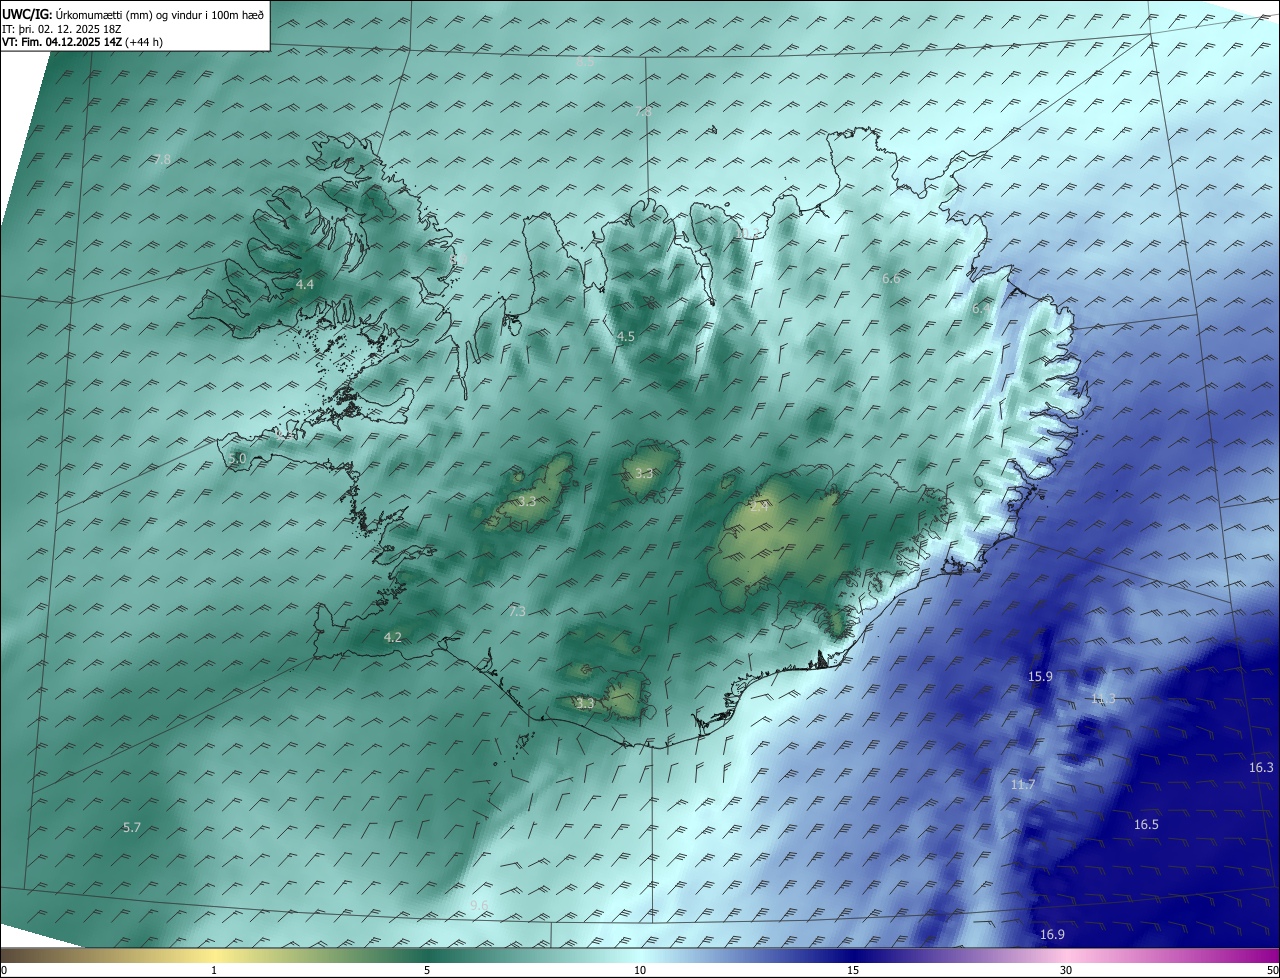Click the 8.5 value north of Iceland
1280x978 pixels.
pyautogui.click(x=586, y=62)
